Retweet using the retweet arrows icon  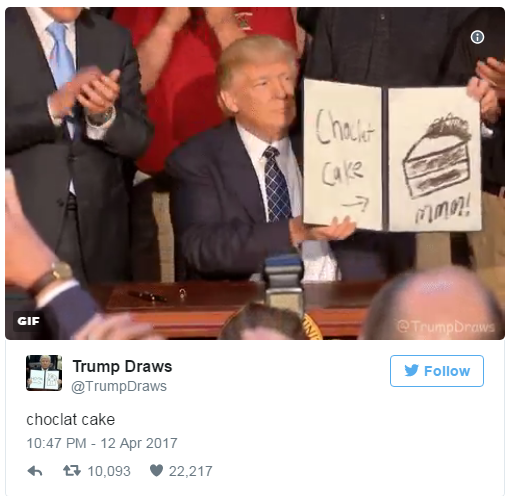tap(72, 471)
